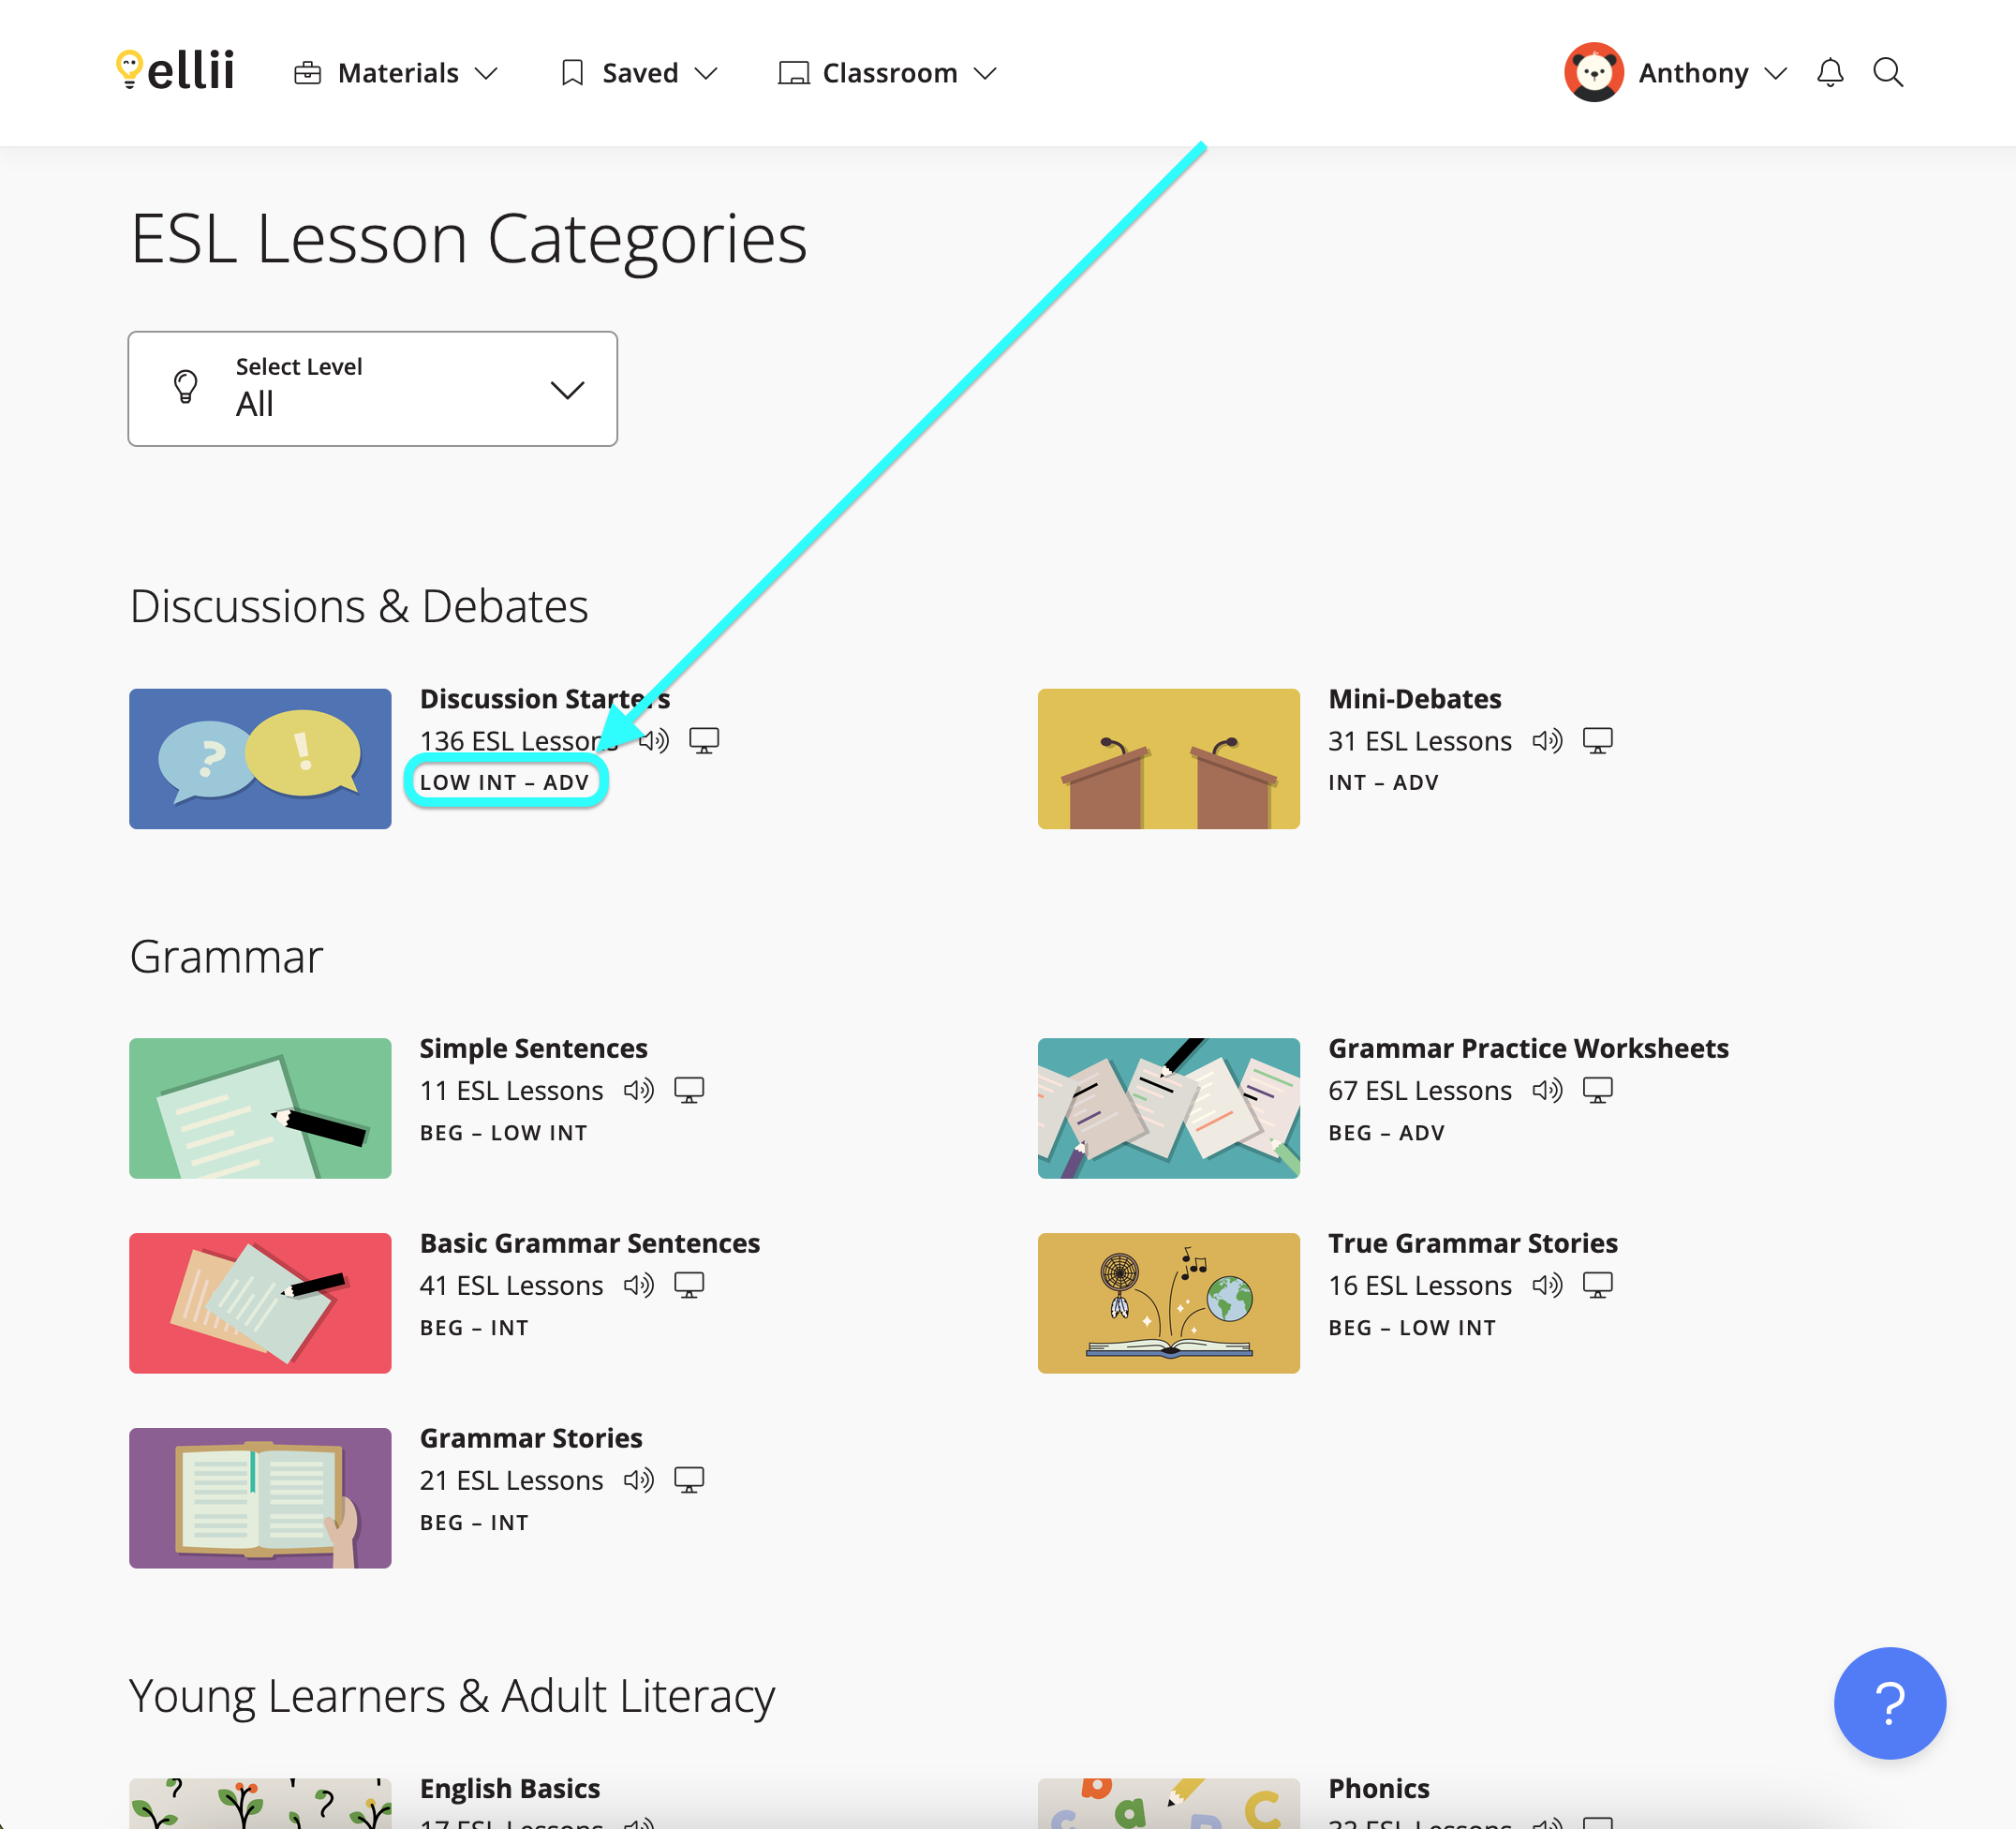Open the True Grammar Stories category
The image size is (2016, 1829).
pyautogui.click(x=1472, y=1242)
